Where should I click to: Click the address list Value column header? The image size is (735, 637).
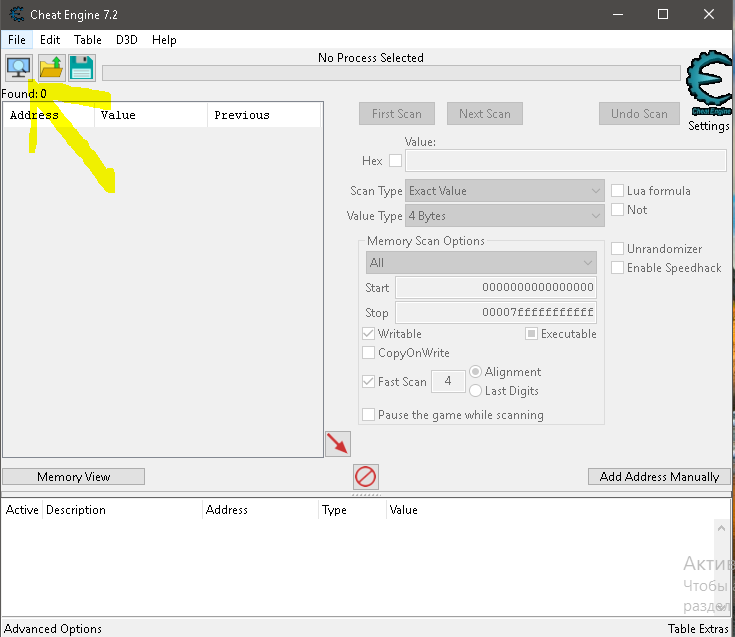(x=404, y=510)
